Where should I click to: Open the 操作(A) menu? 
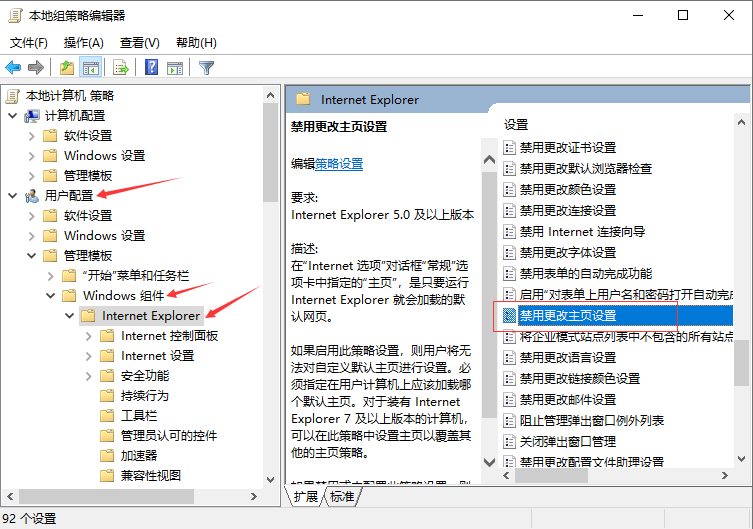pos(84,43)
